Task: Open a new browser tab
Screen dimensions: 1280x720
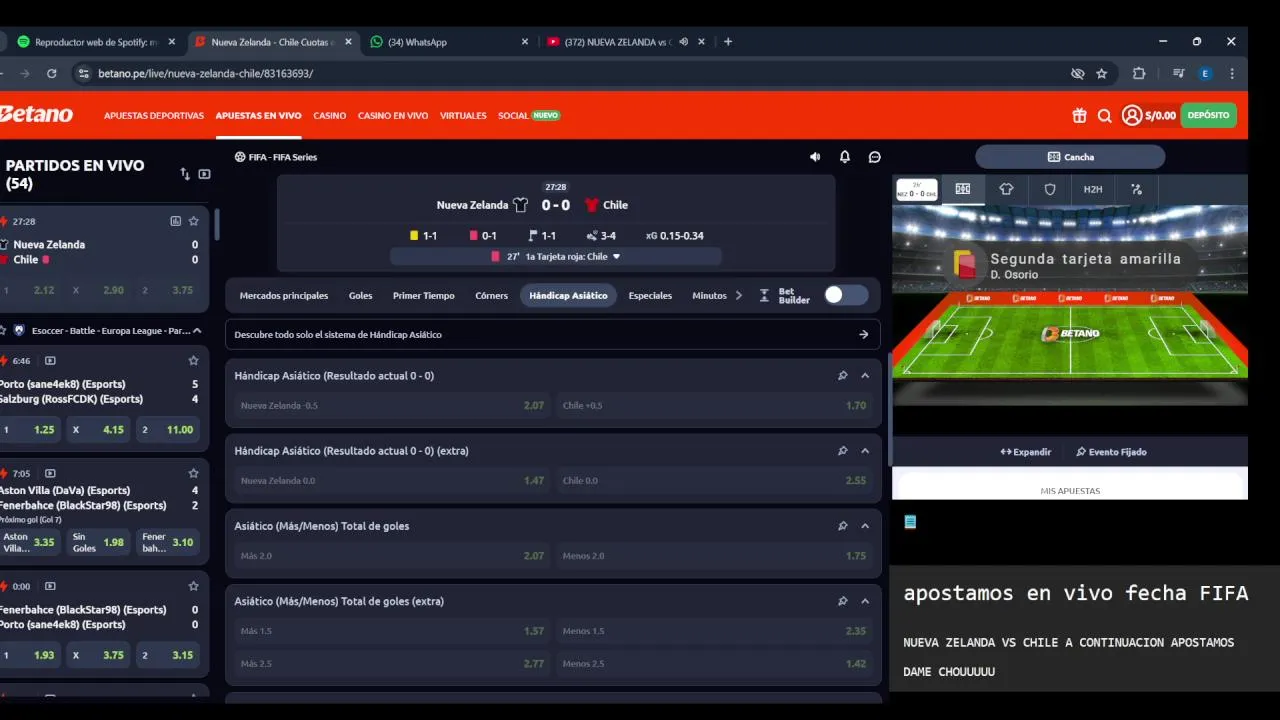Action: (x=728, y=42)
